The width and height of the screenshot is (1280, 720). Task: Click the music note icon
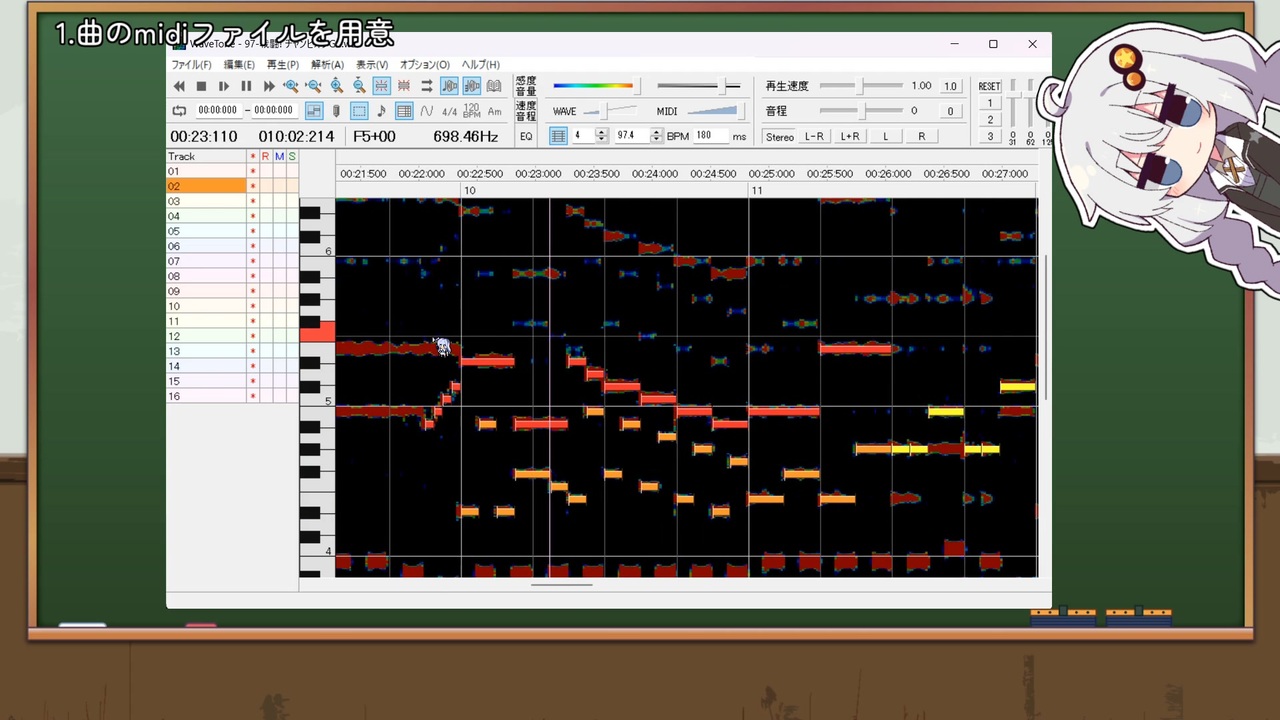[381, 111]
